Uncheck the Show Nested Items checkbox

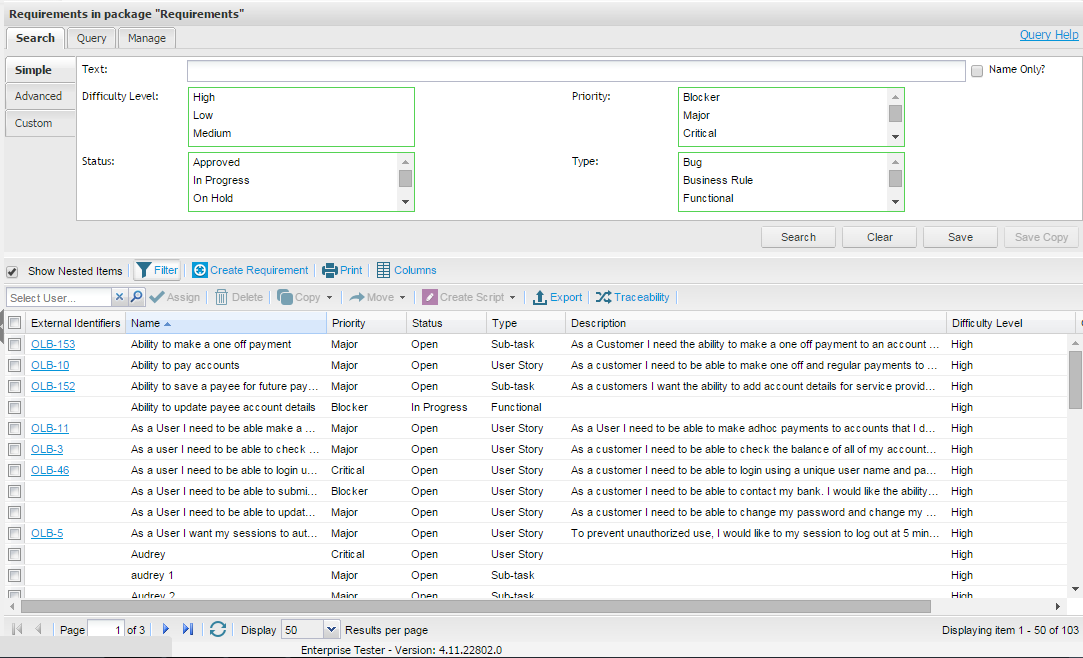click(x=12, y=271)
